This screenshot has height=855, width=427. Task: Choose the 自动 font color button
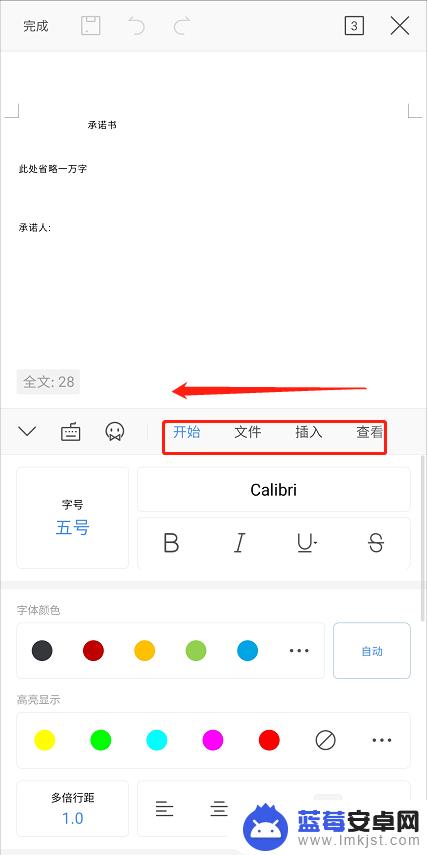click(372, 651)
